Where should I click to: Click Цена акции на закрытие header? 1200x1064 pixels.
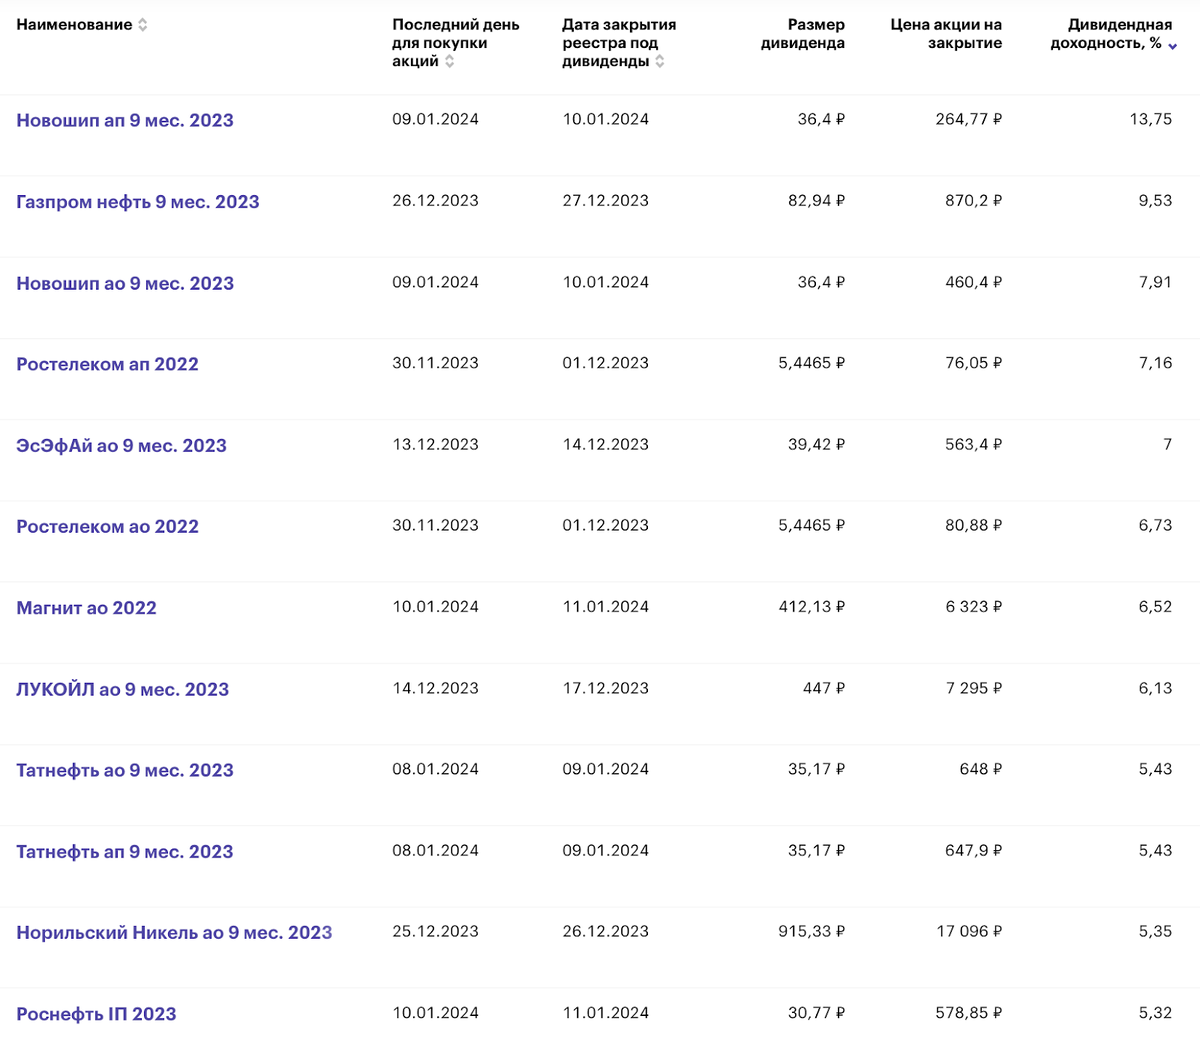pyautogui.click(x=946, y=34)
